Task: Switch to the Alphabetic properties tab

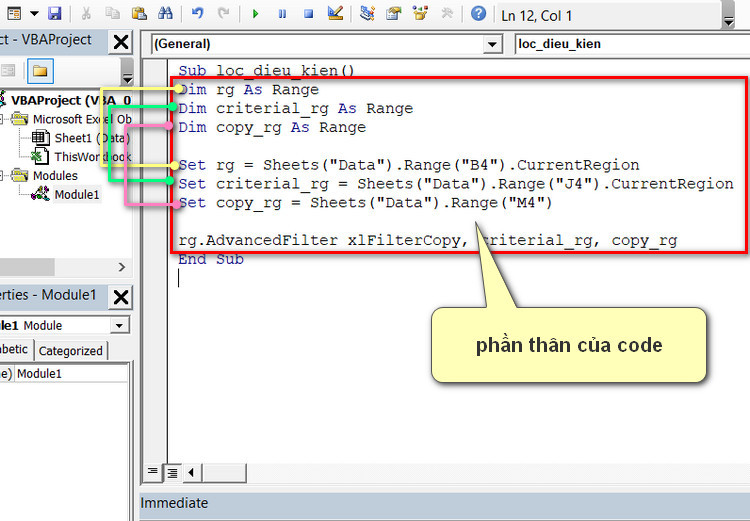Action: pyautogui.click(x=15, y=350)
